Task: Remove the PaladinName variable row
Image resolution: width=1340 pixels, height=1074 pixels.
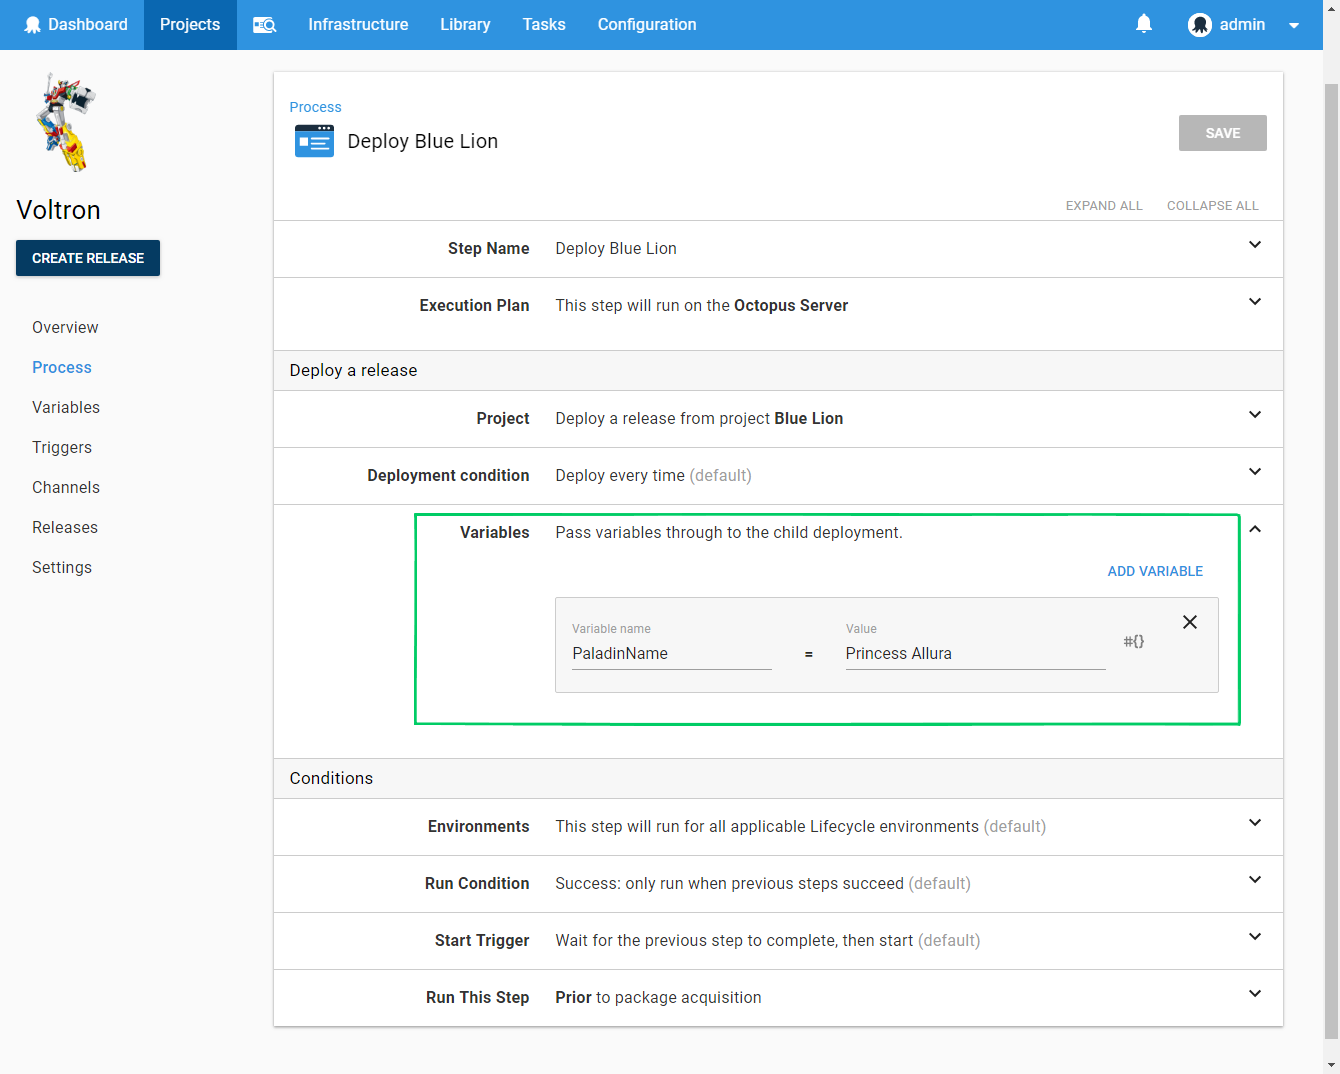Action: [x=1189, y=621]
